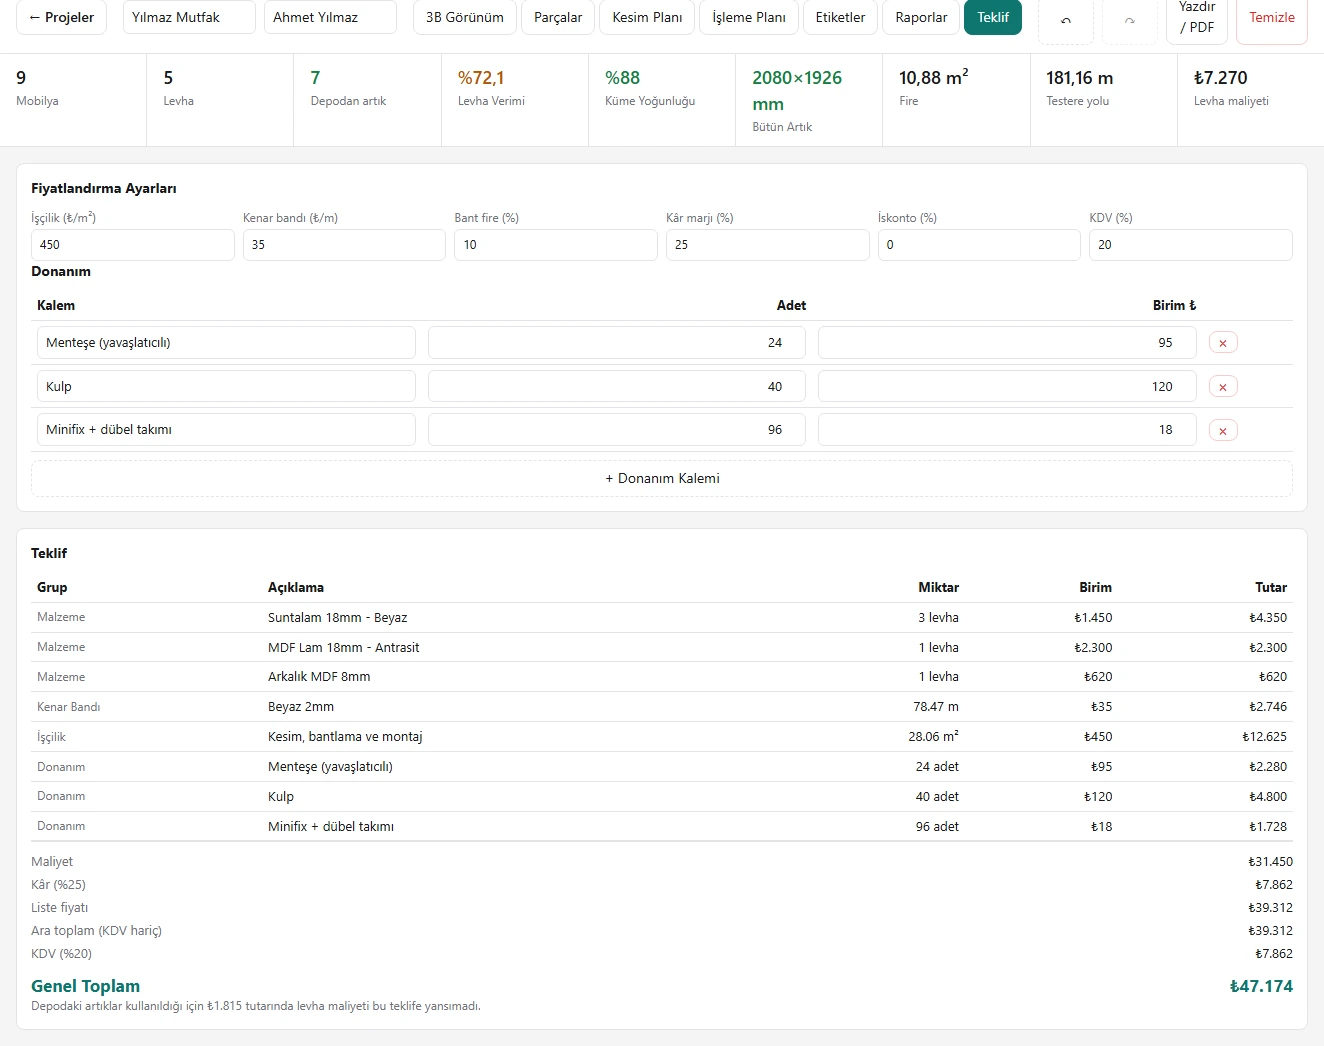The image size is (1324, 1046).
Task: Click the %72,1 Levha Verimi stat
Action: coord(515,100)
